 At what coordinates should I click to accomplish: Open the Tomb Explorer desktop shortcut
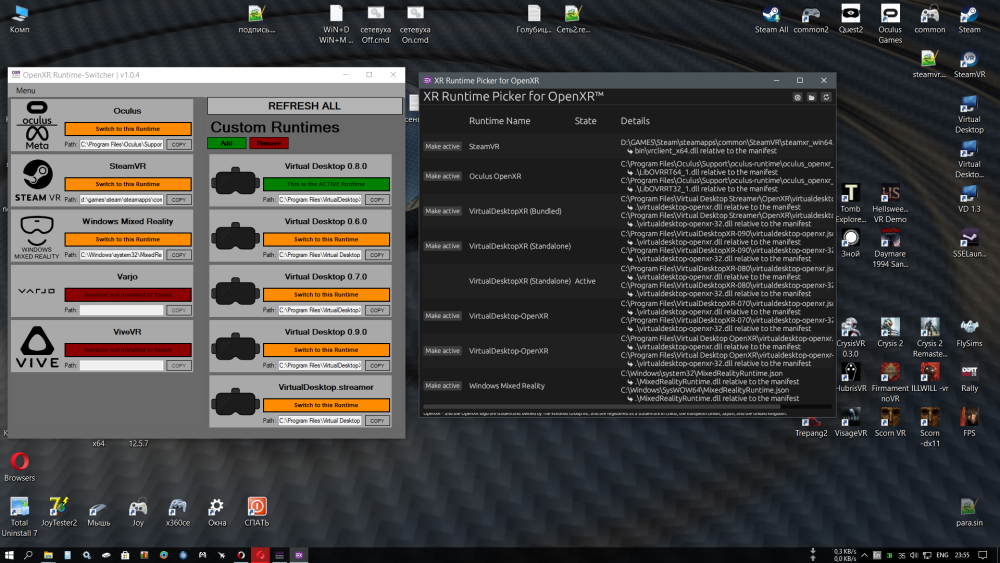click(x=850, y=204)
